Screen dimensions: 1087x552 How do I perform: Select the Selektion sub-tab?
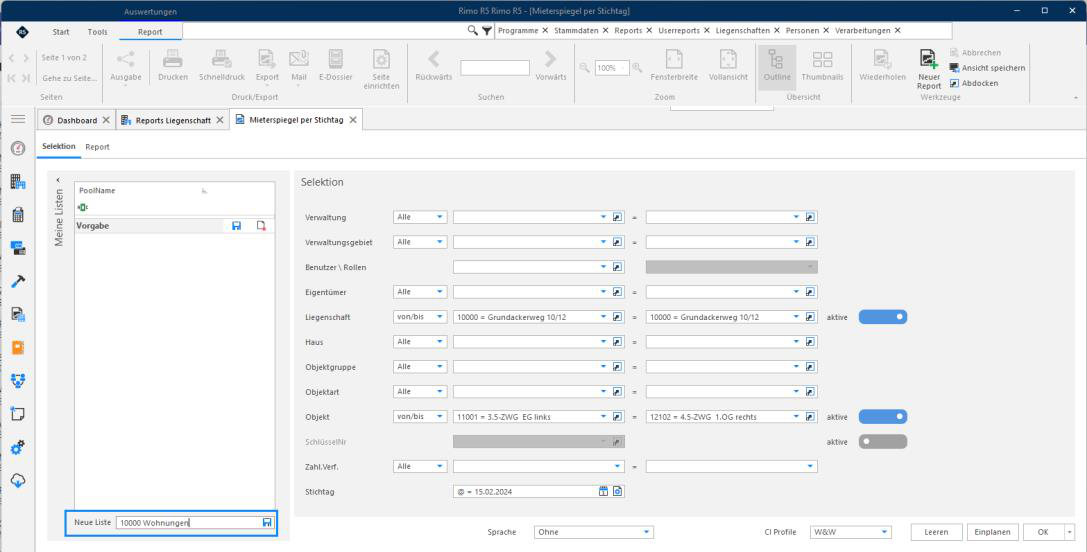(58, 147)
